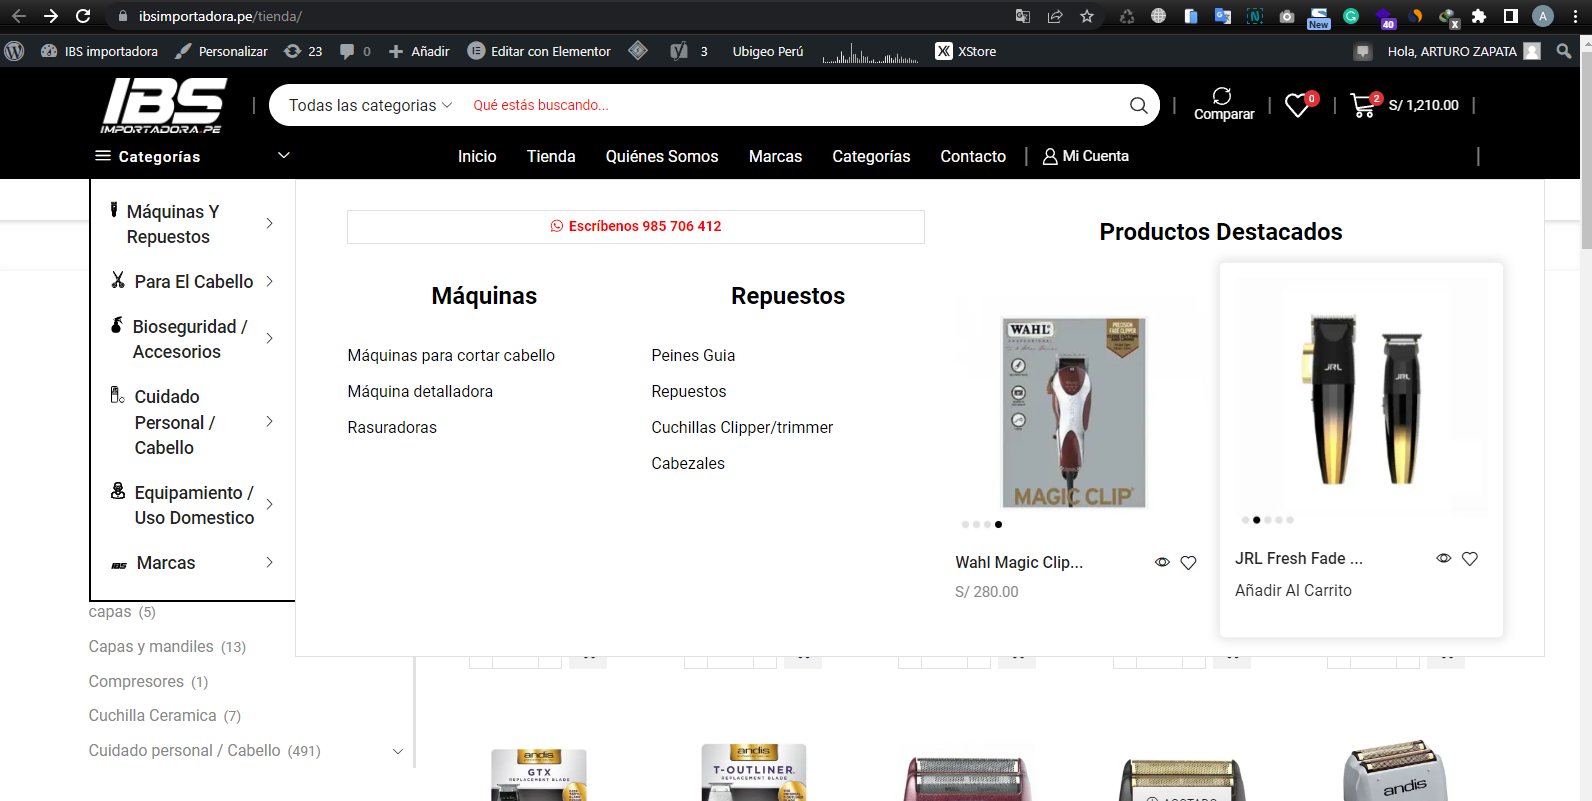The height and width of the screenshot is (801, 1592).
Task: Open Todas las categorias dropdown
Action: [x=370, y=105]
